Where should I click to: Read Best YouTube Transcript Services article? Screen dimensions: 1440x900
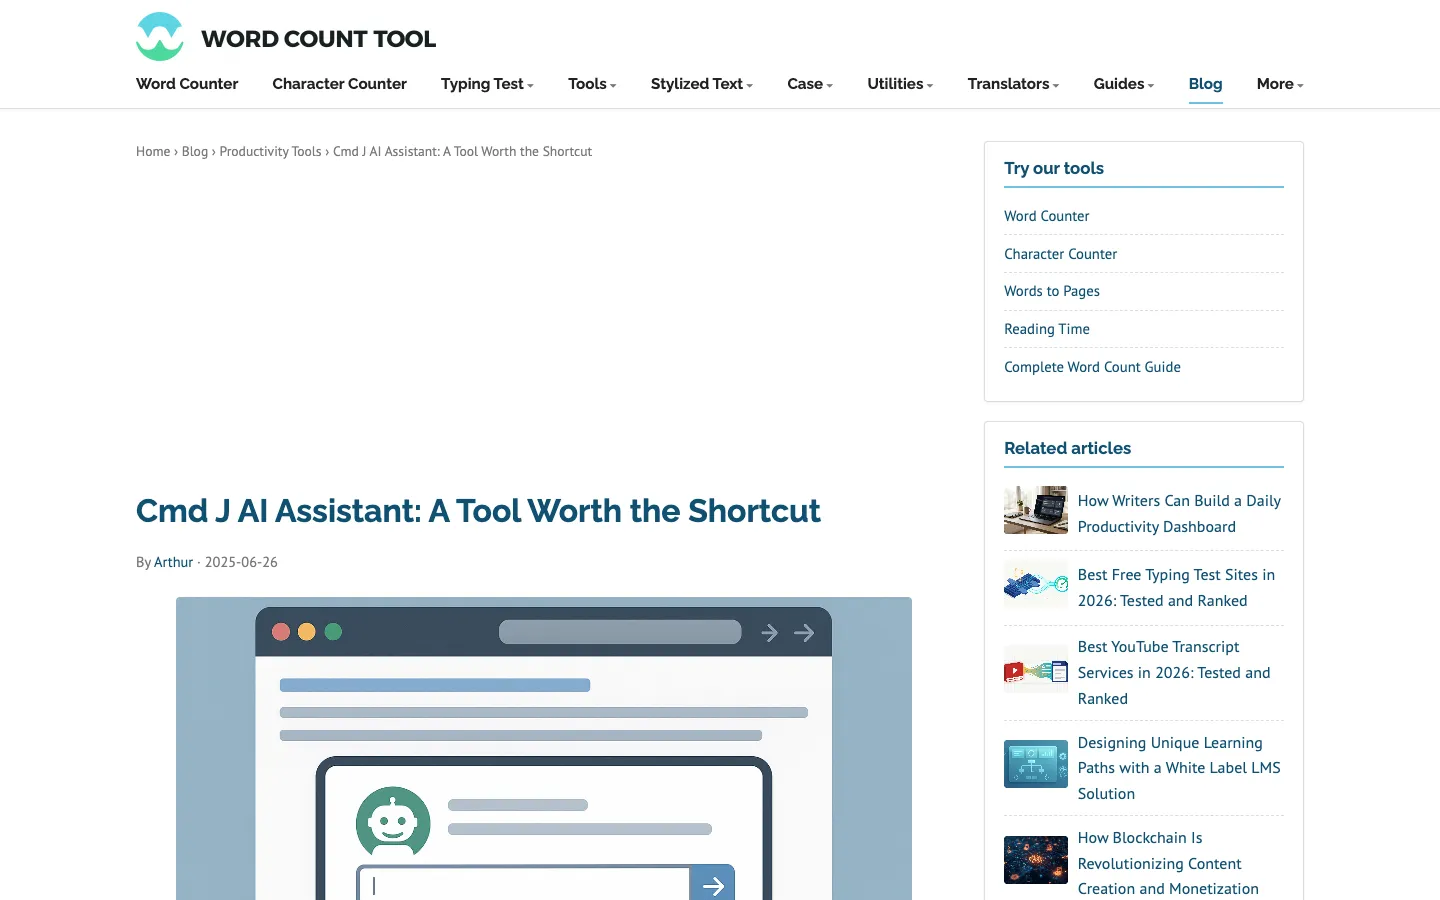[x=1174, y=673]
